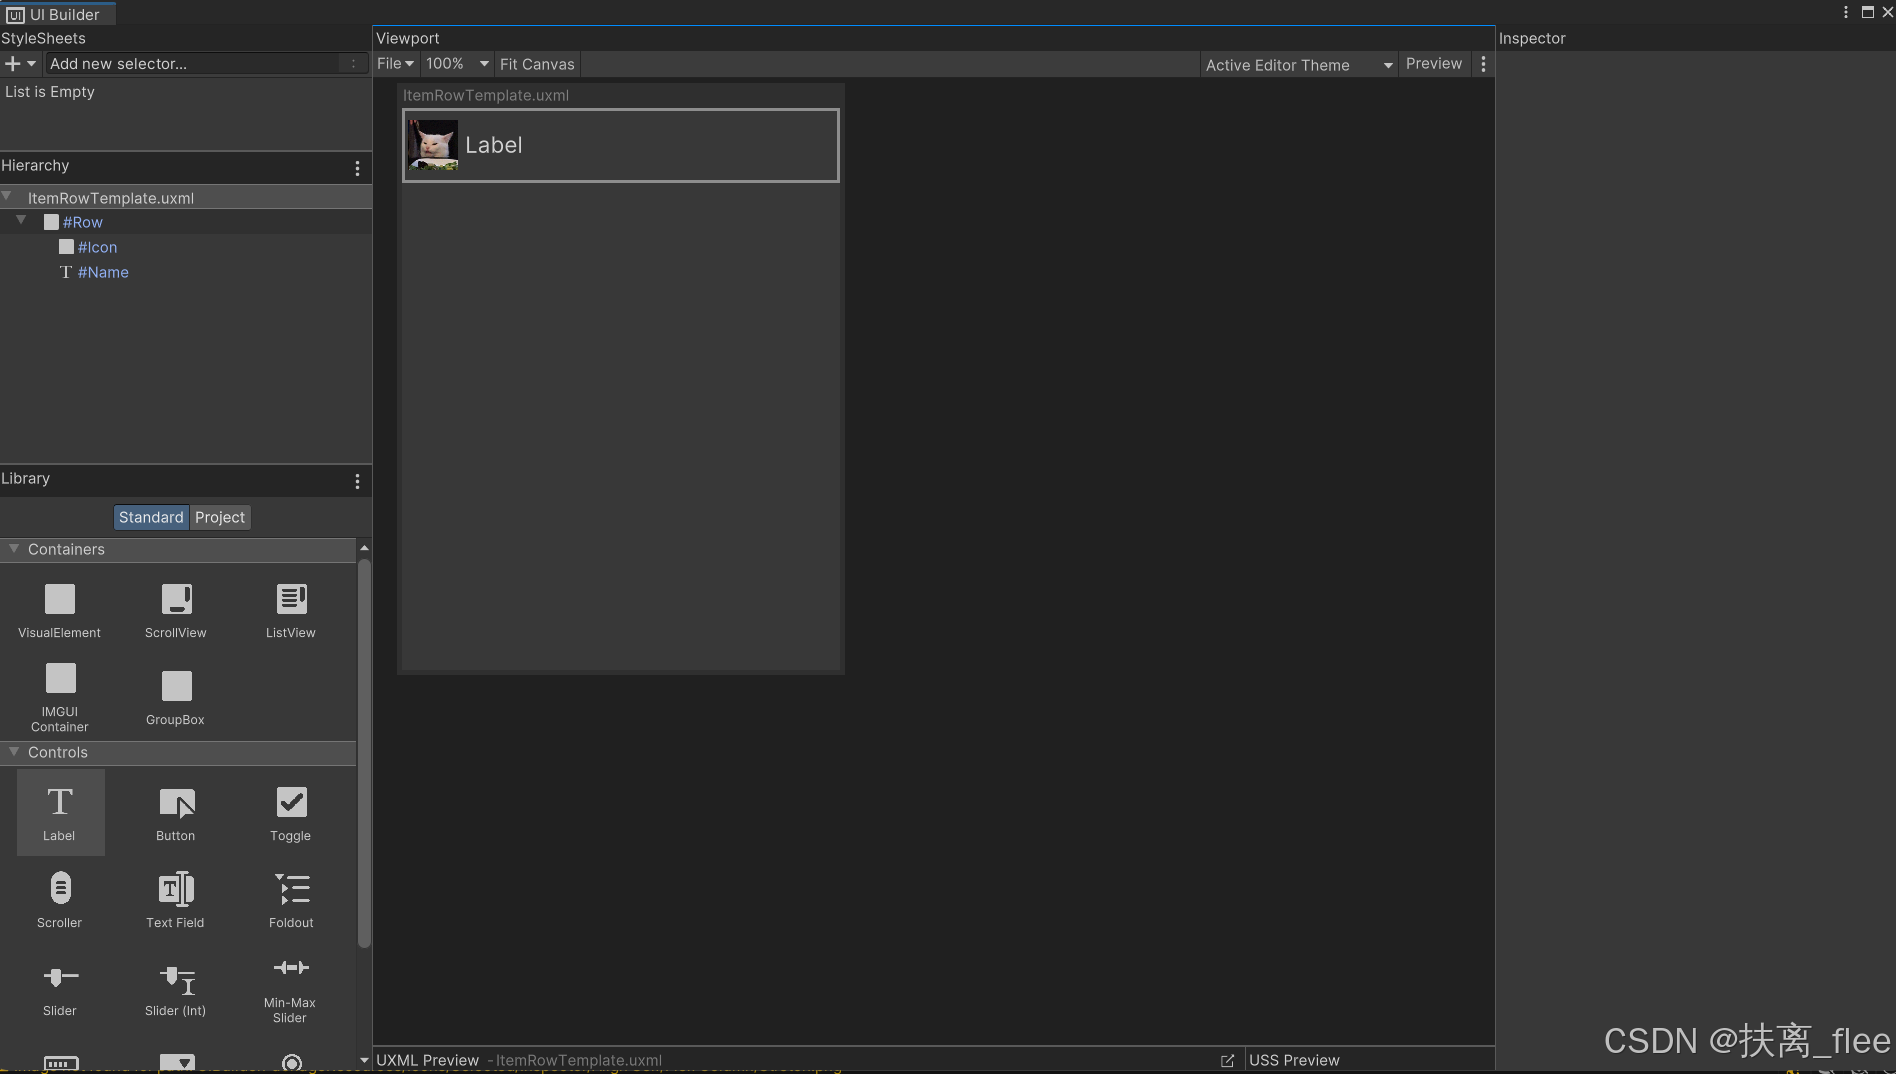Enable Preview mode in the Viewport
1896x1074 pixels.
point(1433,63)
